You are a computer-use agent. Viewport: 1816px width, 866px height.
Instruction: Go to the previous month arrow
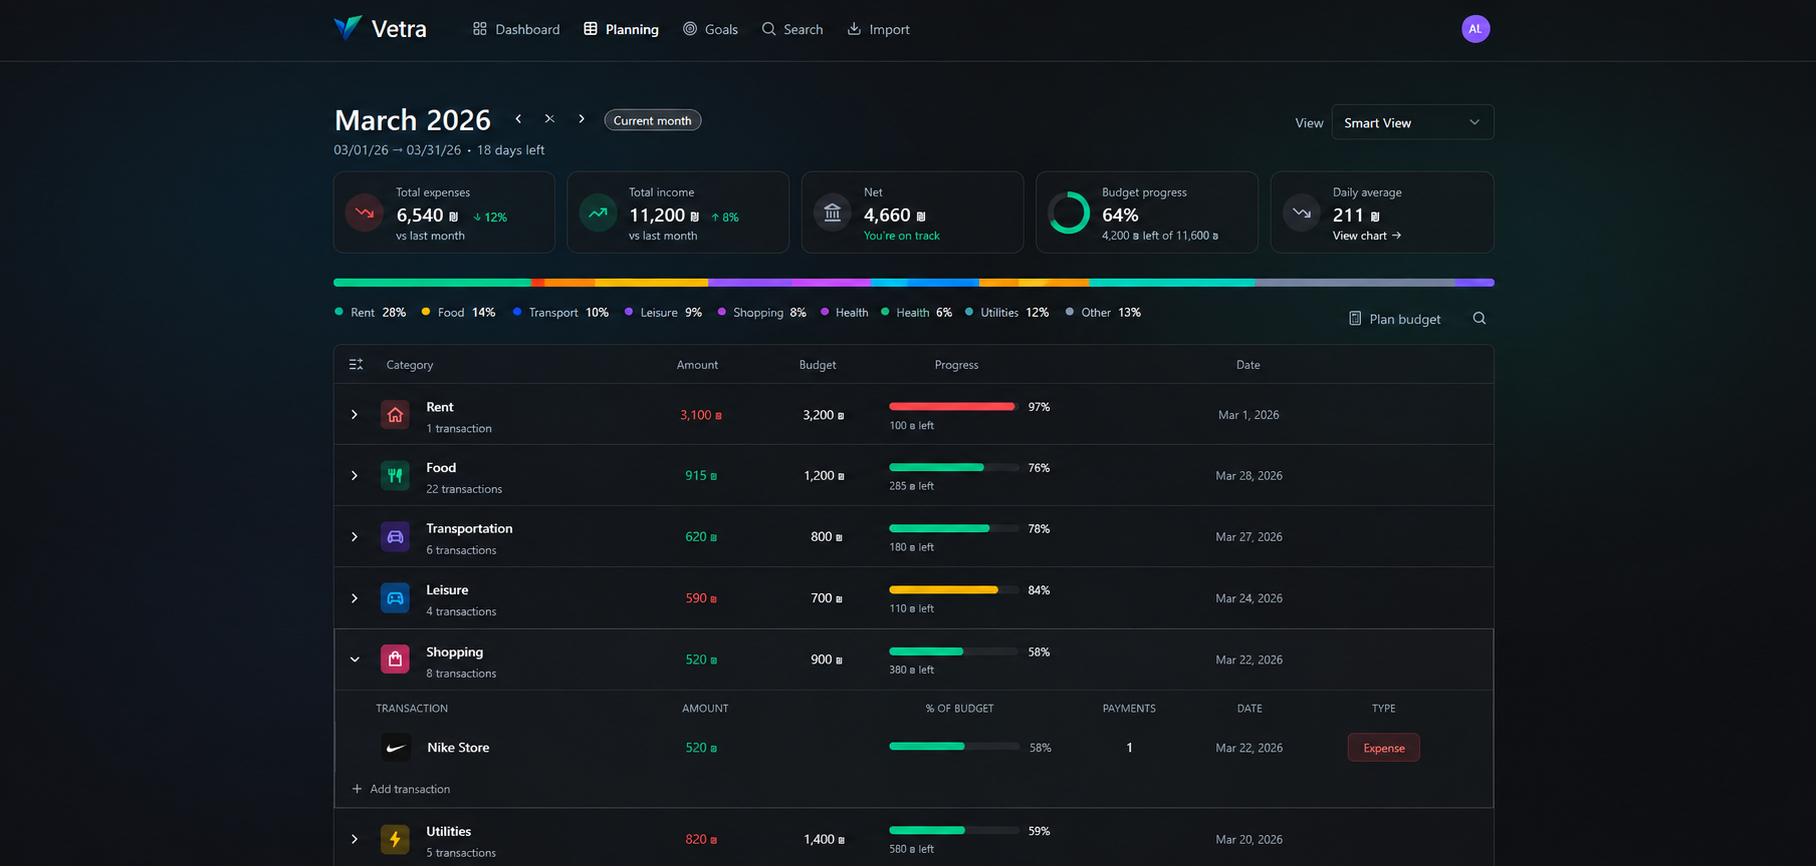click(518, 119)
